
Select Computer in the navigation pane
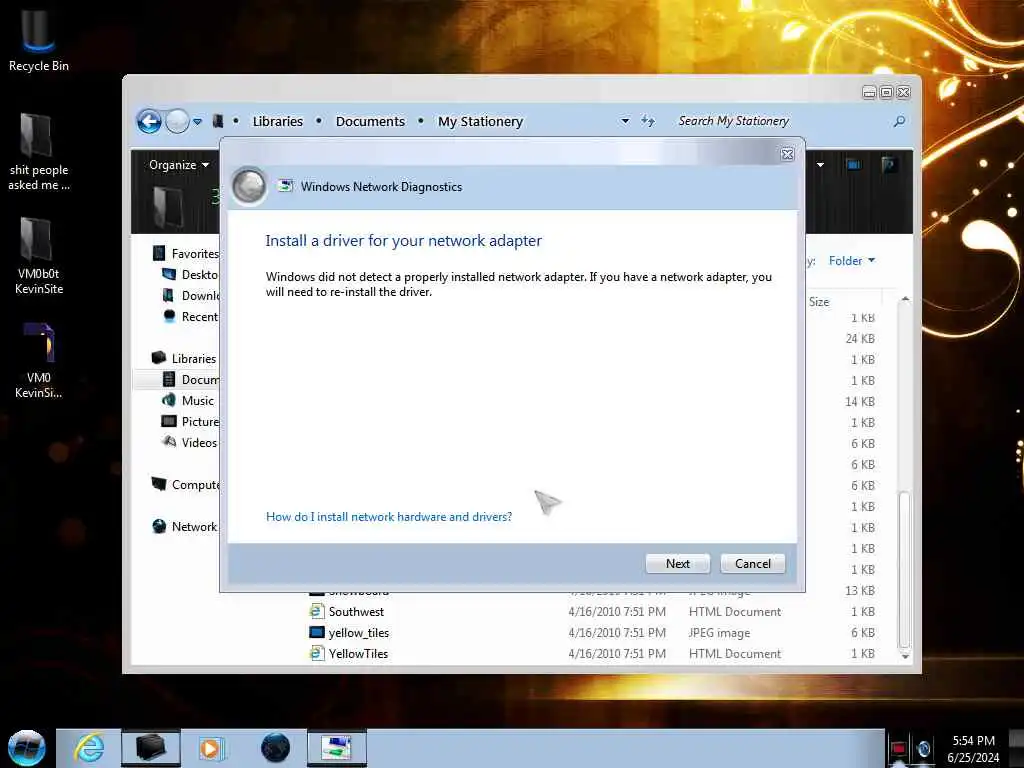(185, 485)
